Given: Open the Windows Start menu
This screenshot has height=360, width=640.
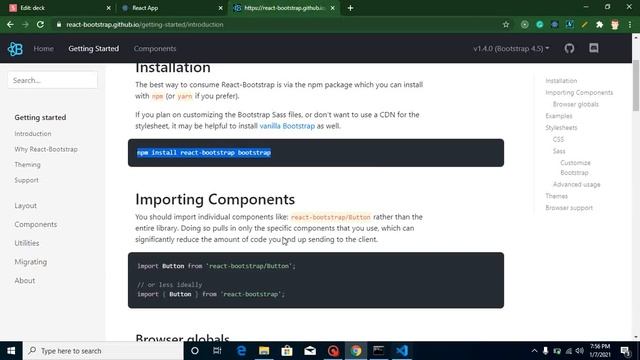Looking at the screenshot, I should (11, 351).
